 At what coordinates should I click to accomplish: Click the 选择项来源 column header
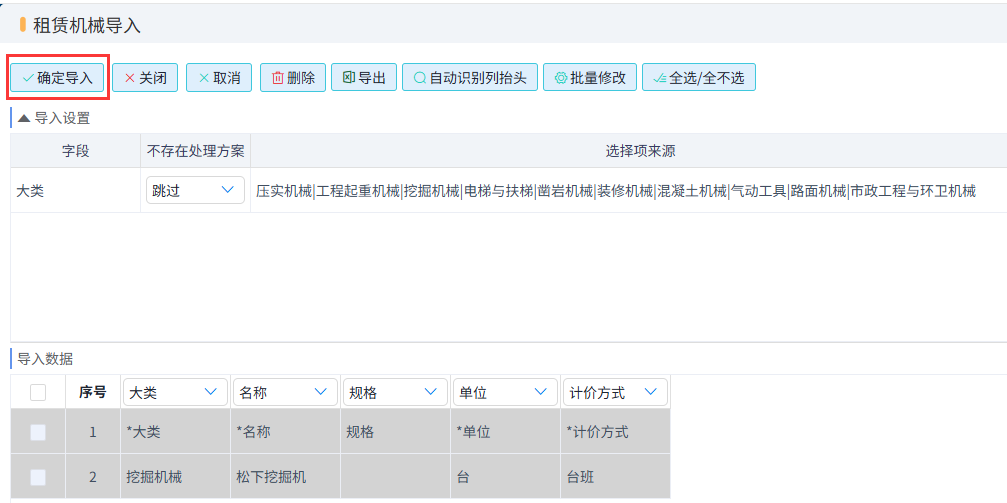click(x=640, y=151)
